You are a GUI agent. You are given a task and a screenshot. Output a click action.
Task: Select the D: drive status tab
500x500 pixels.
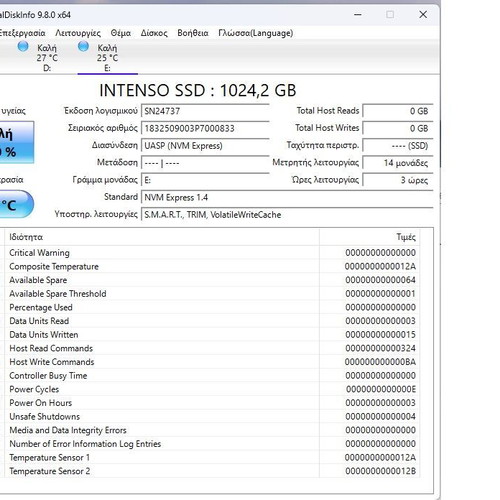tap(47, 57)
